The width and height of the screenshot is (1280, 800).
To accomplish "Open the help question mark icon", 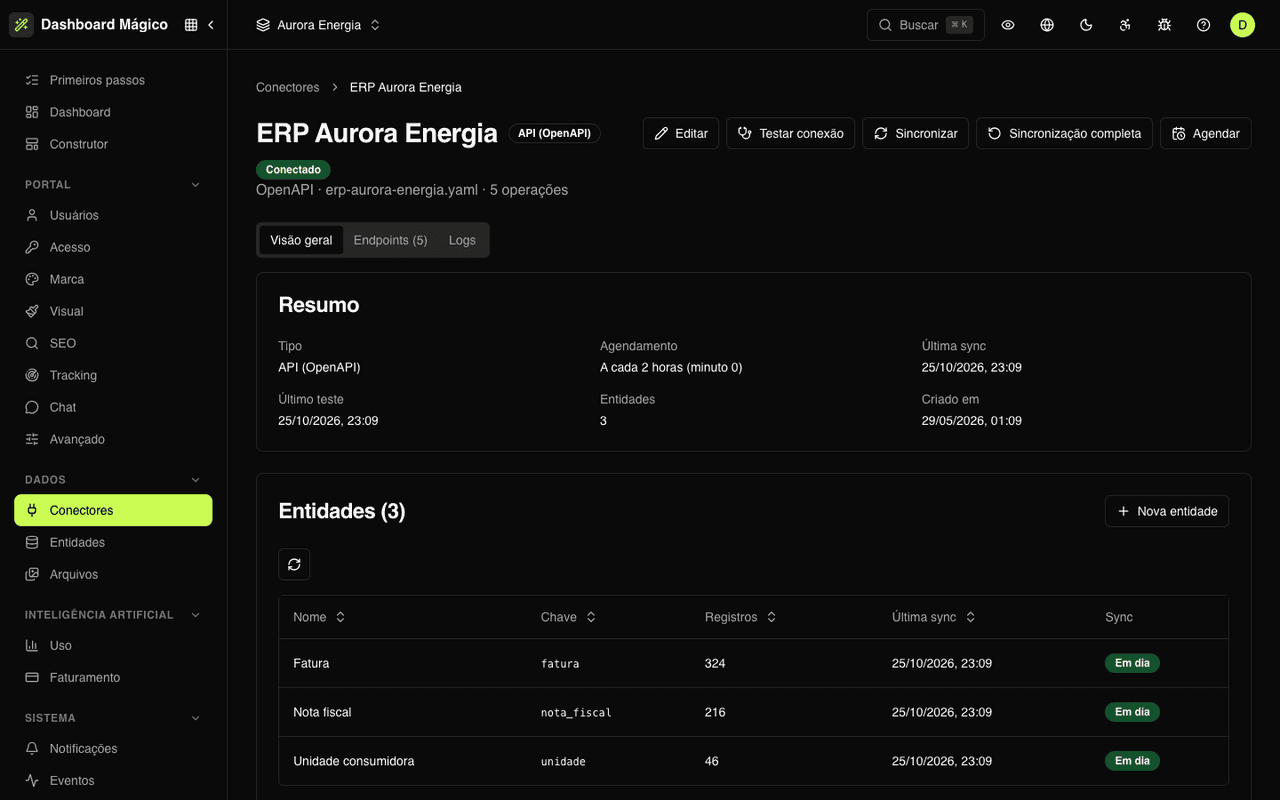I will tap(1203, 25).
